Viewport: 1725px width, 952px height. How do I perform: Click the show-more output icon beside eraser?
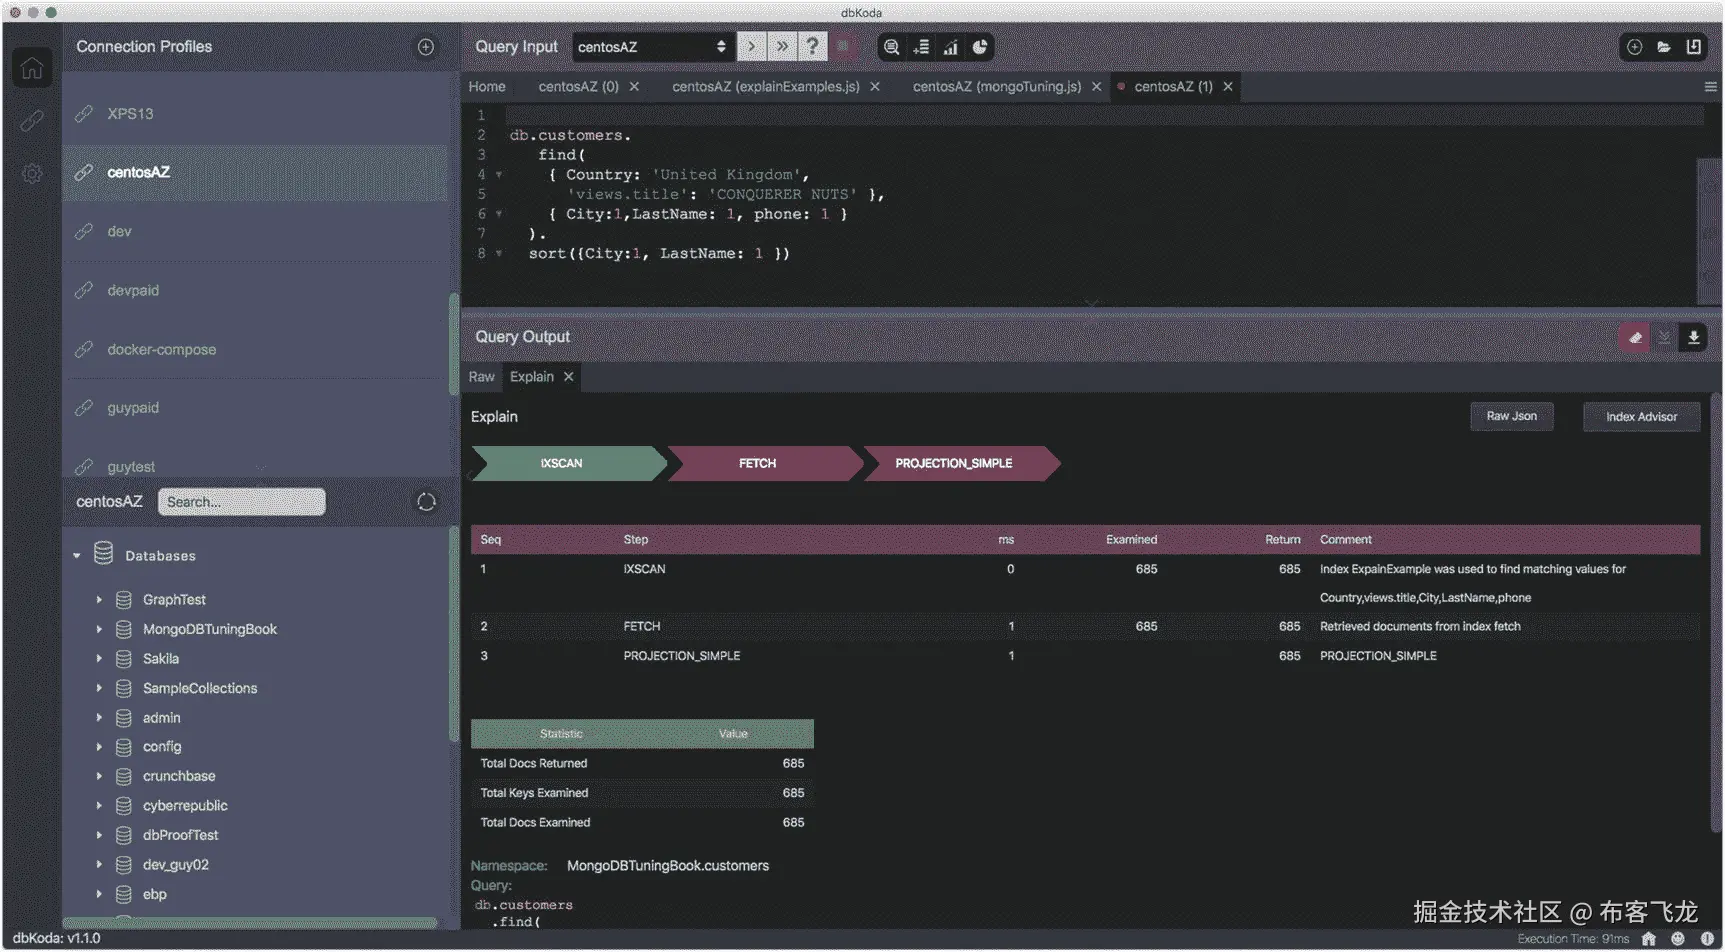point(1664,337)
